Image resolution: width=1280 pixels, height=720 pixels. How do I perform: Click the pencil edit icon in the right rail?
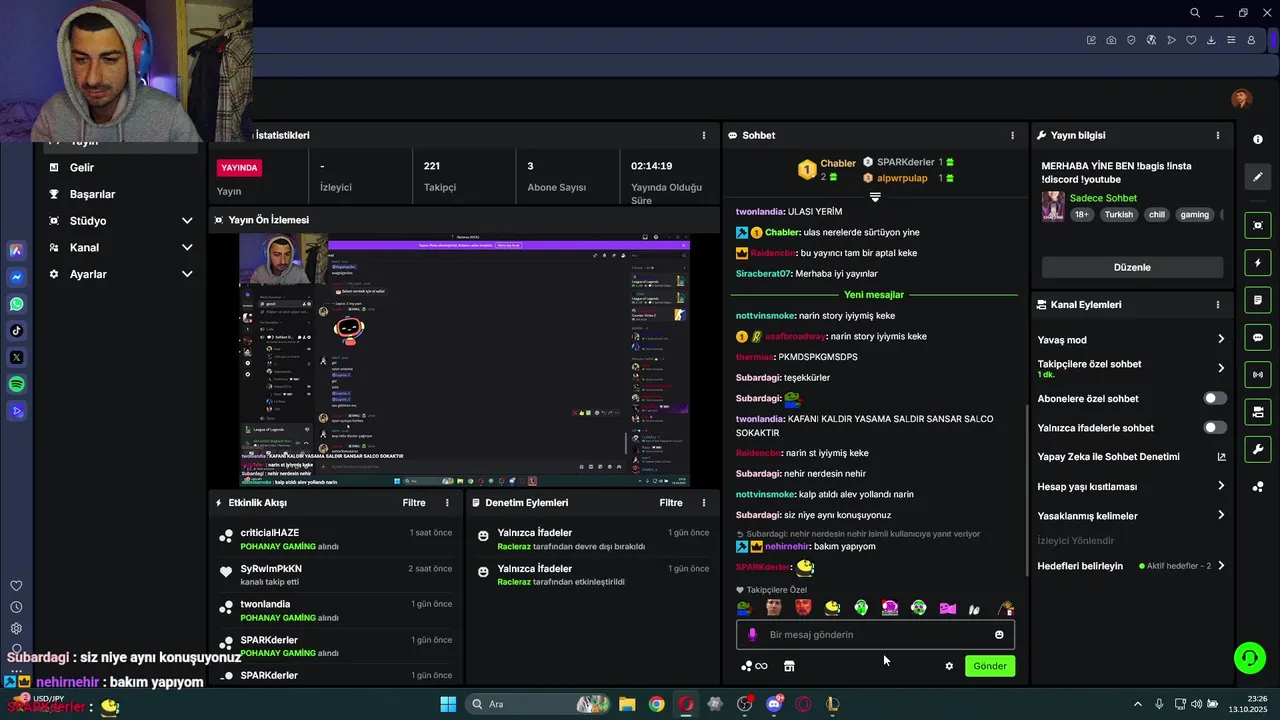click(x=1258, y=177)
